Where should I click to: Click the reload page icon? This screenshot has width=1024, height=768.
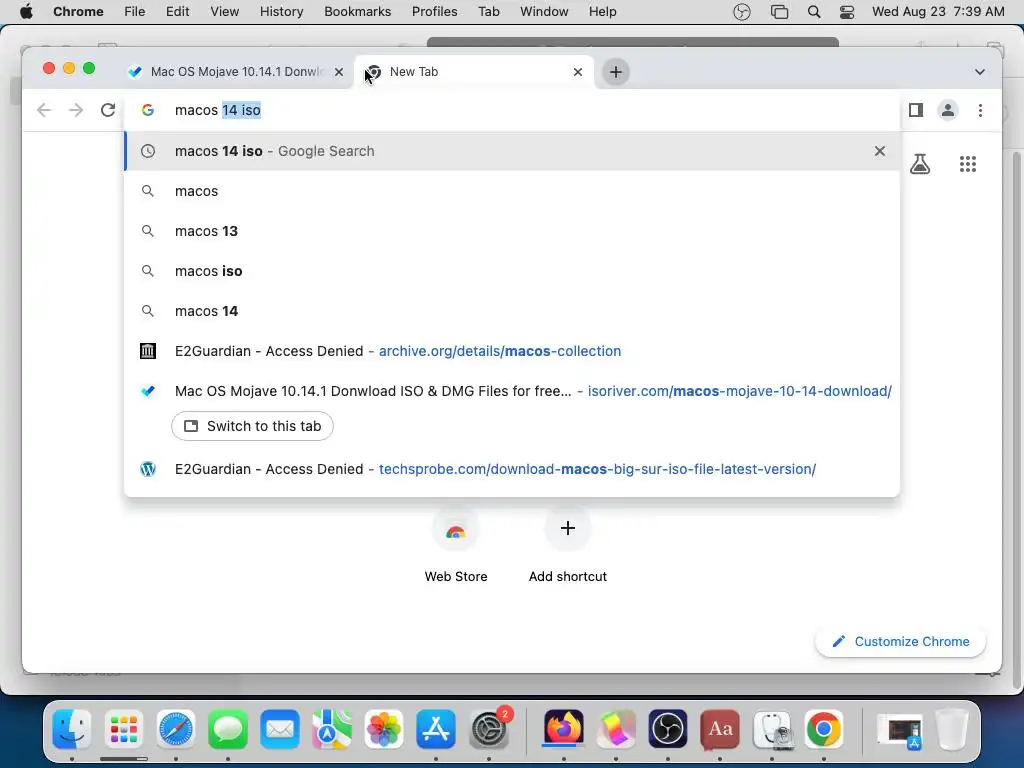[x=108, y=110]
